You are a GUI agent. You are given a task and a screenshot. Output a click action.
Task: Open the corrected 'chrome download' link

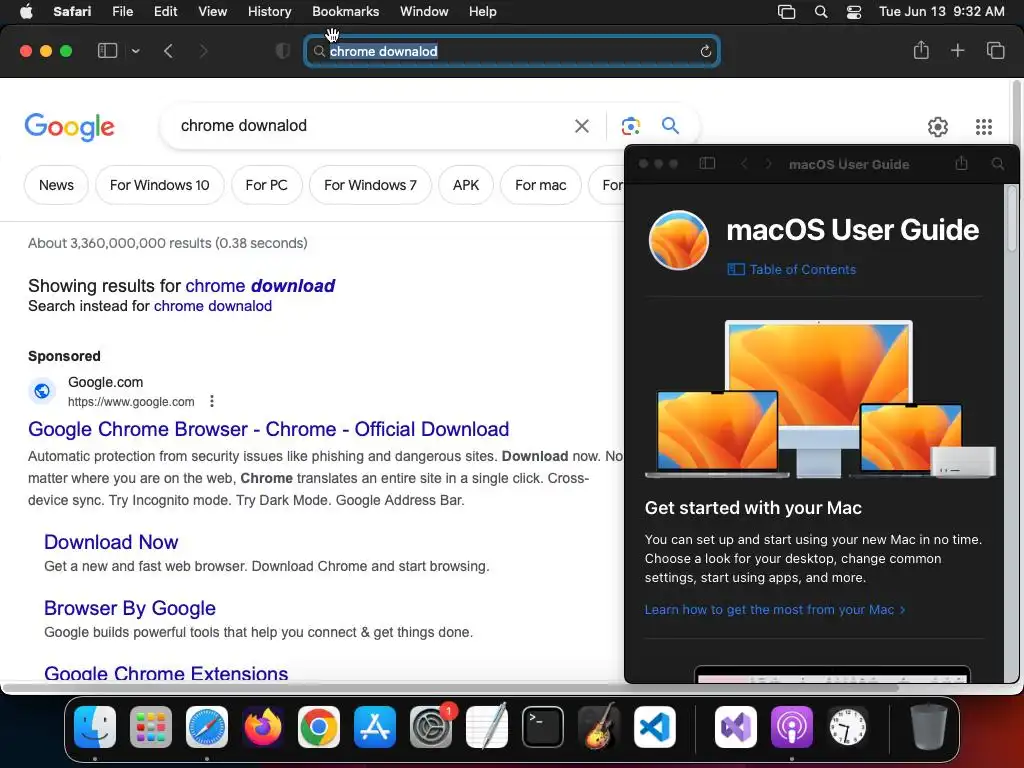coord(260,286)
